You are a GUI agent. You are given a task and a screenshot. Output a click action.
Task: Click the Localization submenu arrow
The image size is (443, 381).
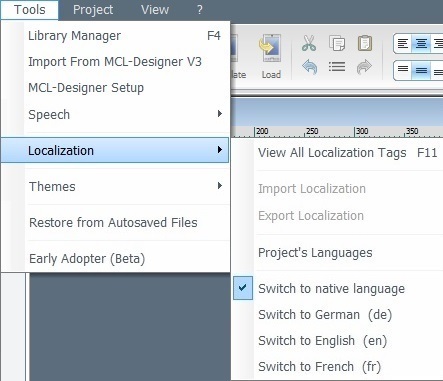pos(220,150)
